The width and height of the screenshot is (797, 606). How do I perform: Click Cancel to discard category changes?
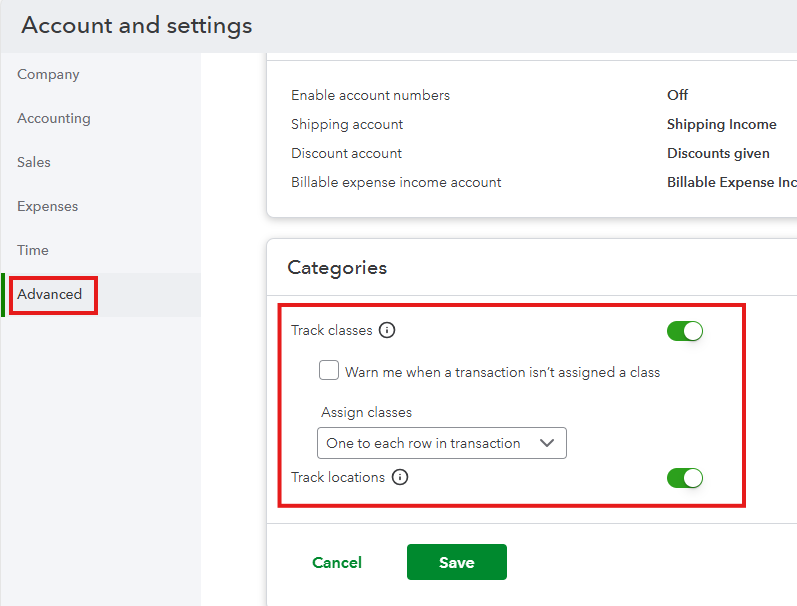click(x=337, y=563)
